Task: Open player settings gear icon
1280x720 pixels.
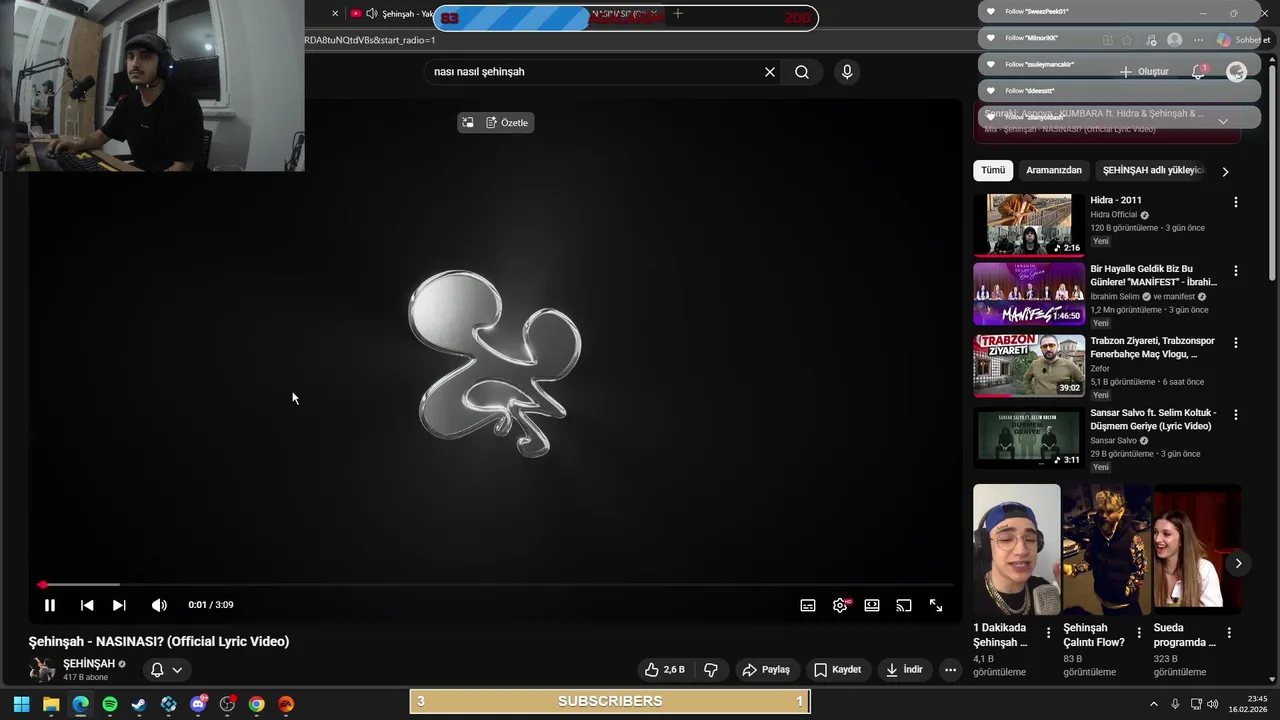Action: pyautogui.click(x=840, y=605)
